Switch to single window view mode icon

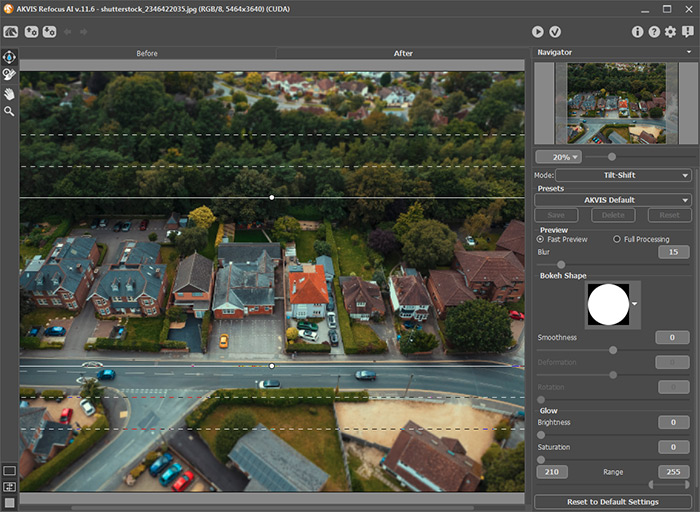pyautogui.click(x=9, y=471)
